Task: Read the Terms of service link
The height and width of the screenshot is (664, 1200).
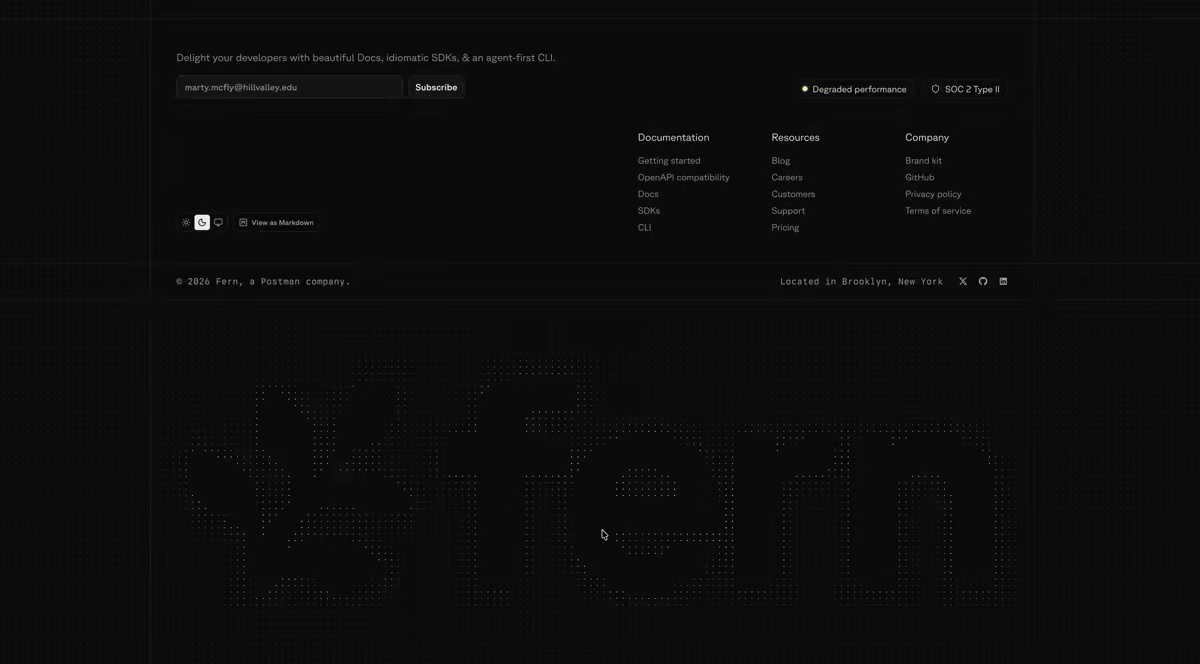Action: pyautogui.click(x=938, y=211)
